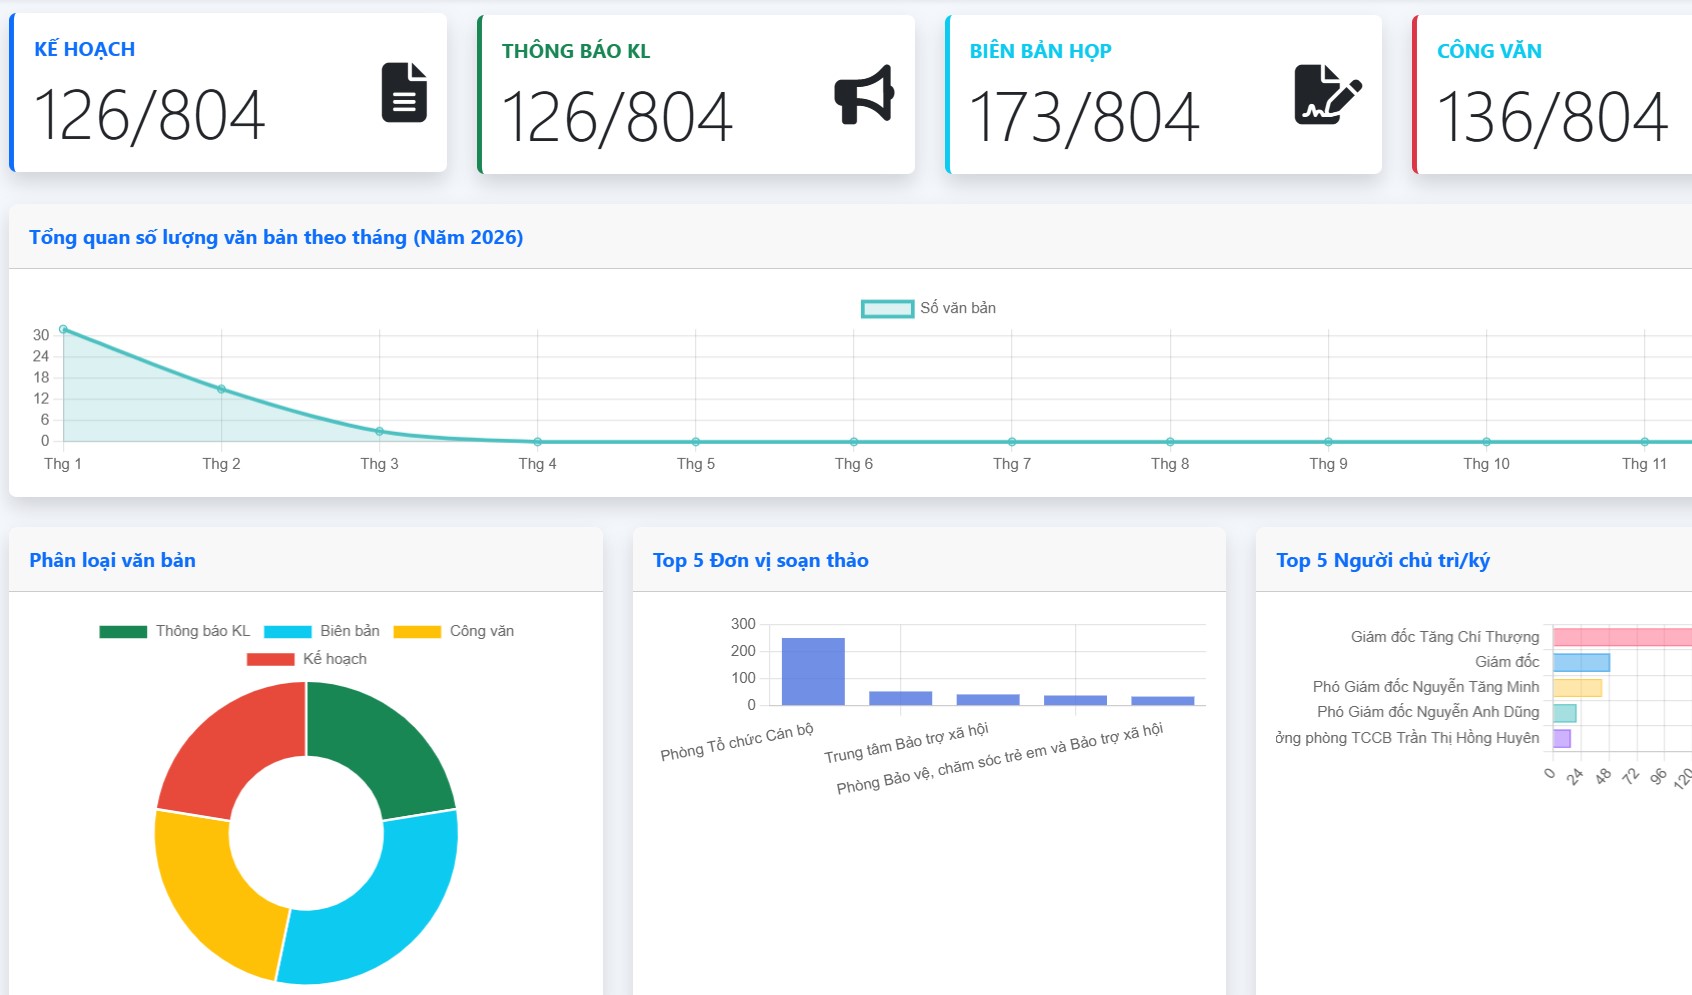Toggle the Số văn bản legend item

coord(928,308)
